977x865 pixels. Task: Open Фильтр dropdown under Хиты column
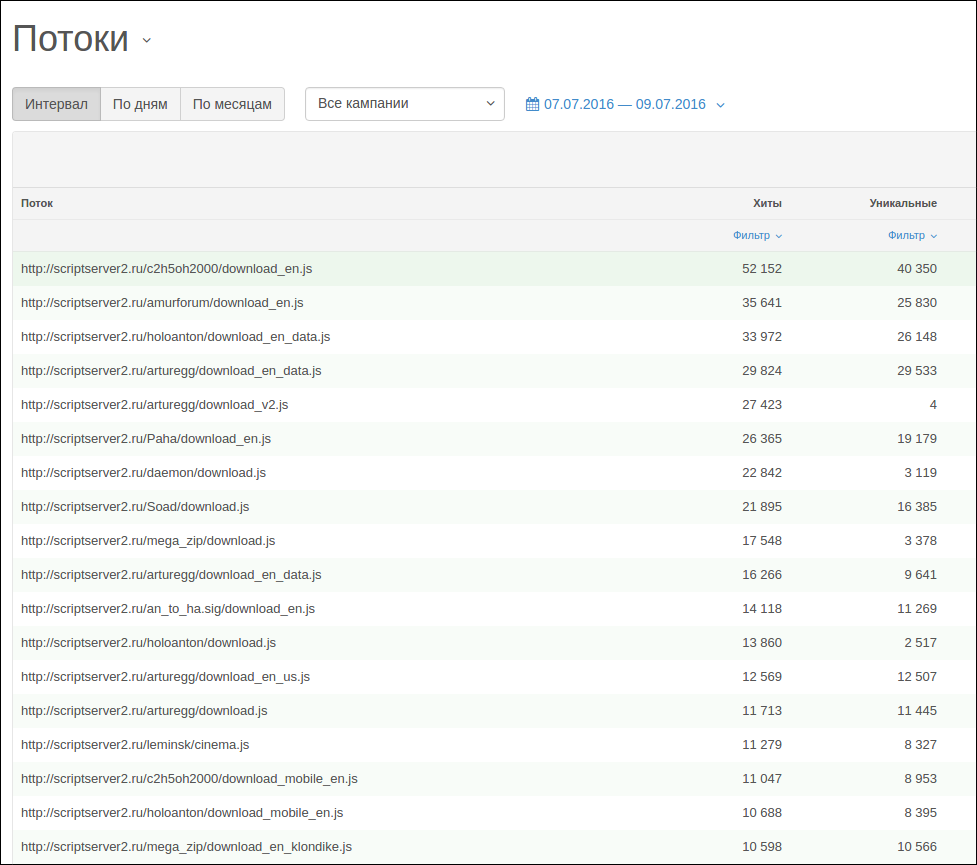pyautogui.click(x=757, y=236)
